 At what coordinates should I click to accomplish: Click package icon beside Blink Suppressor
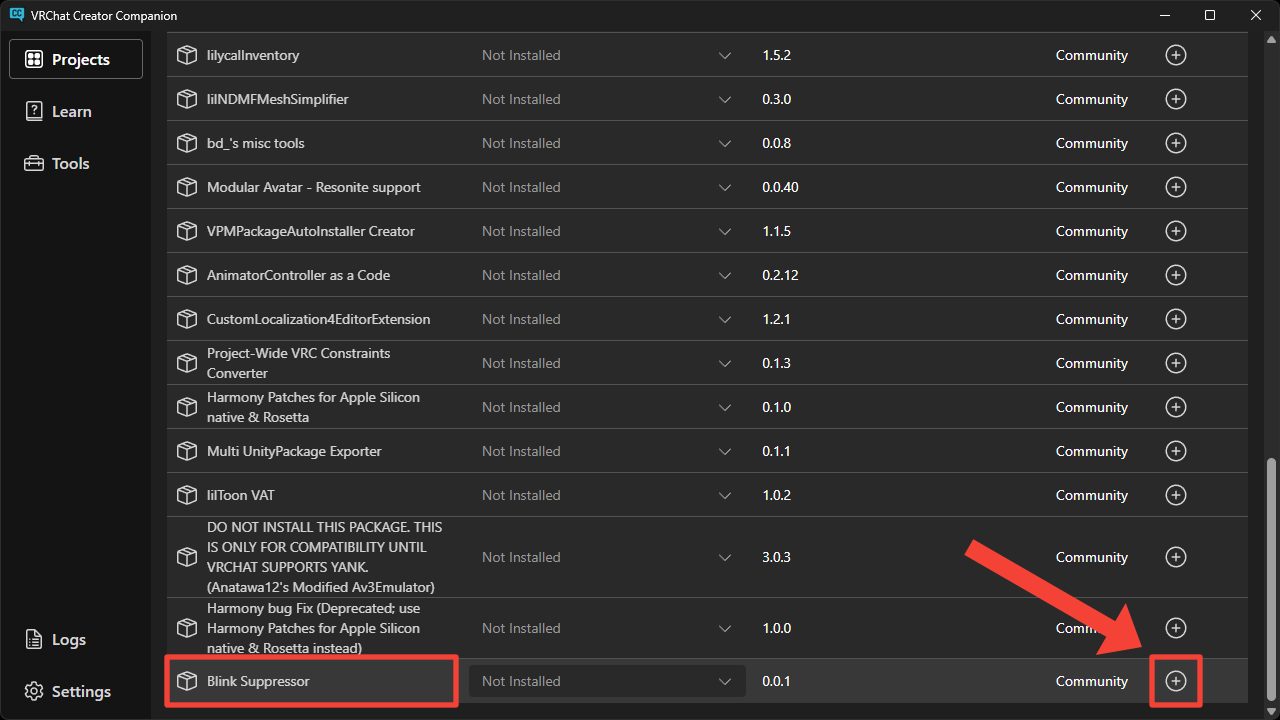(187, 681)
